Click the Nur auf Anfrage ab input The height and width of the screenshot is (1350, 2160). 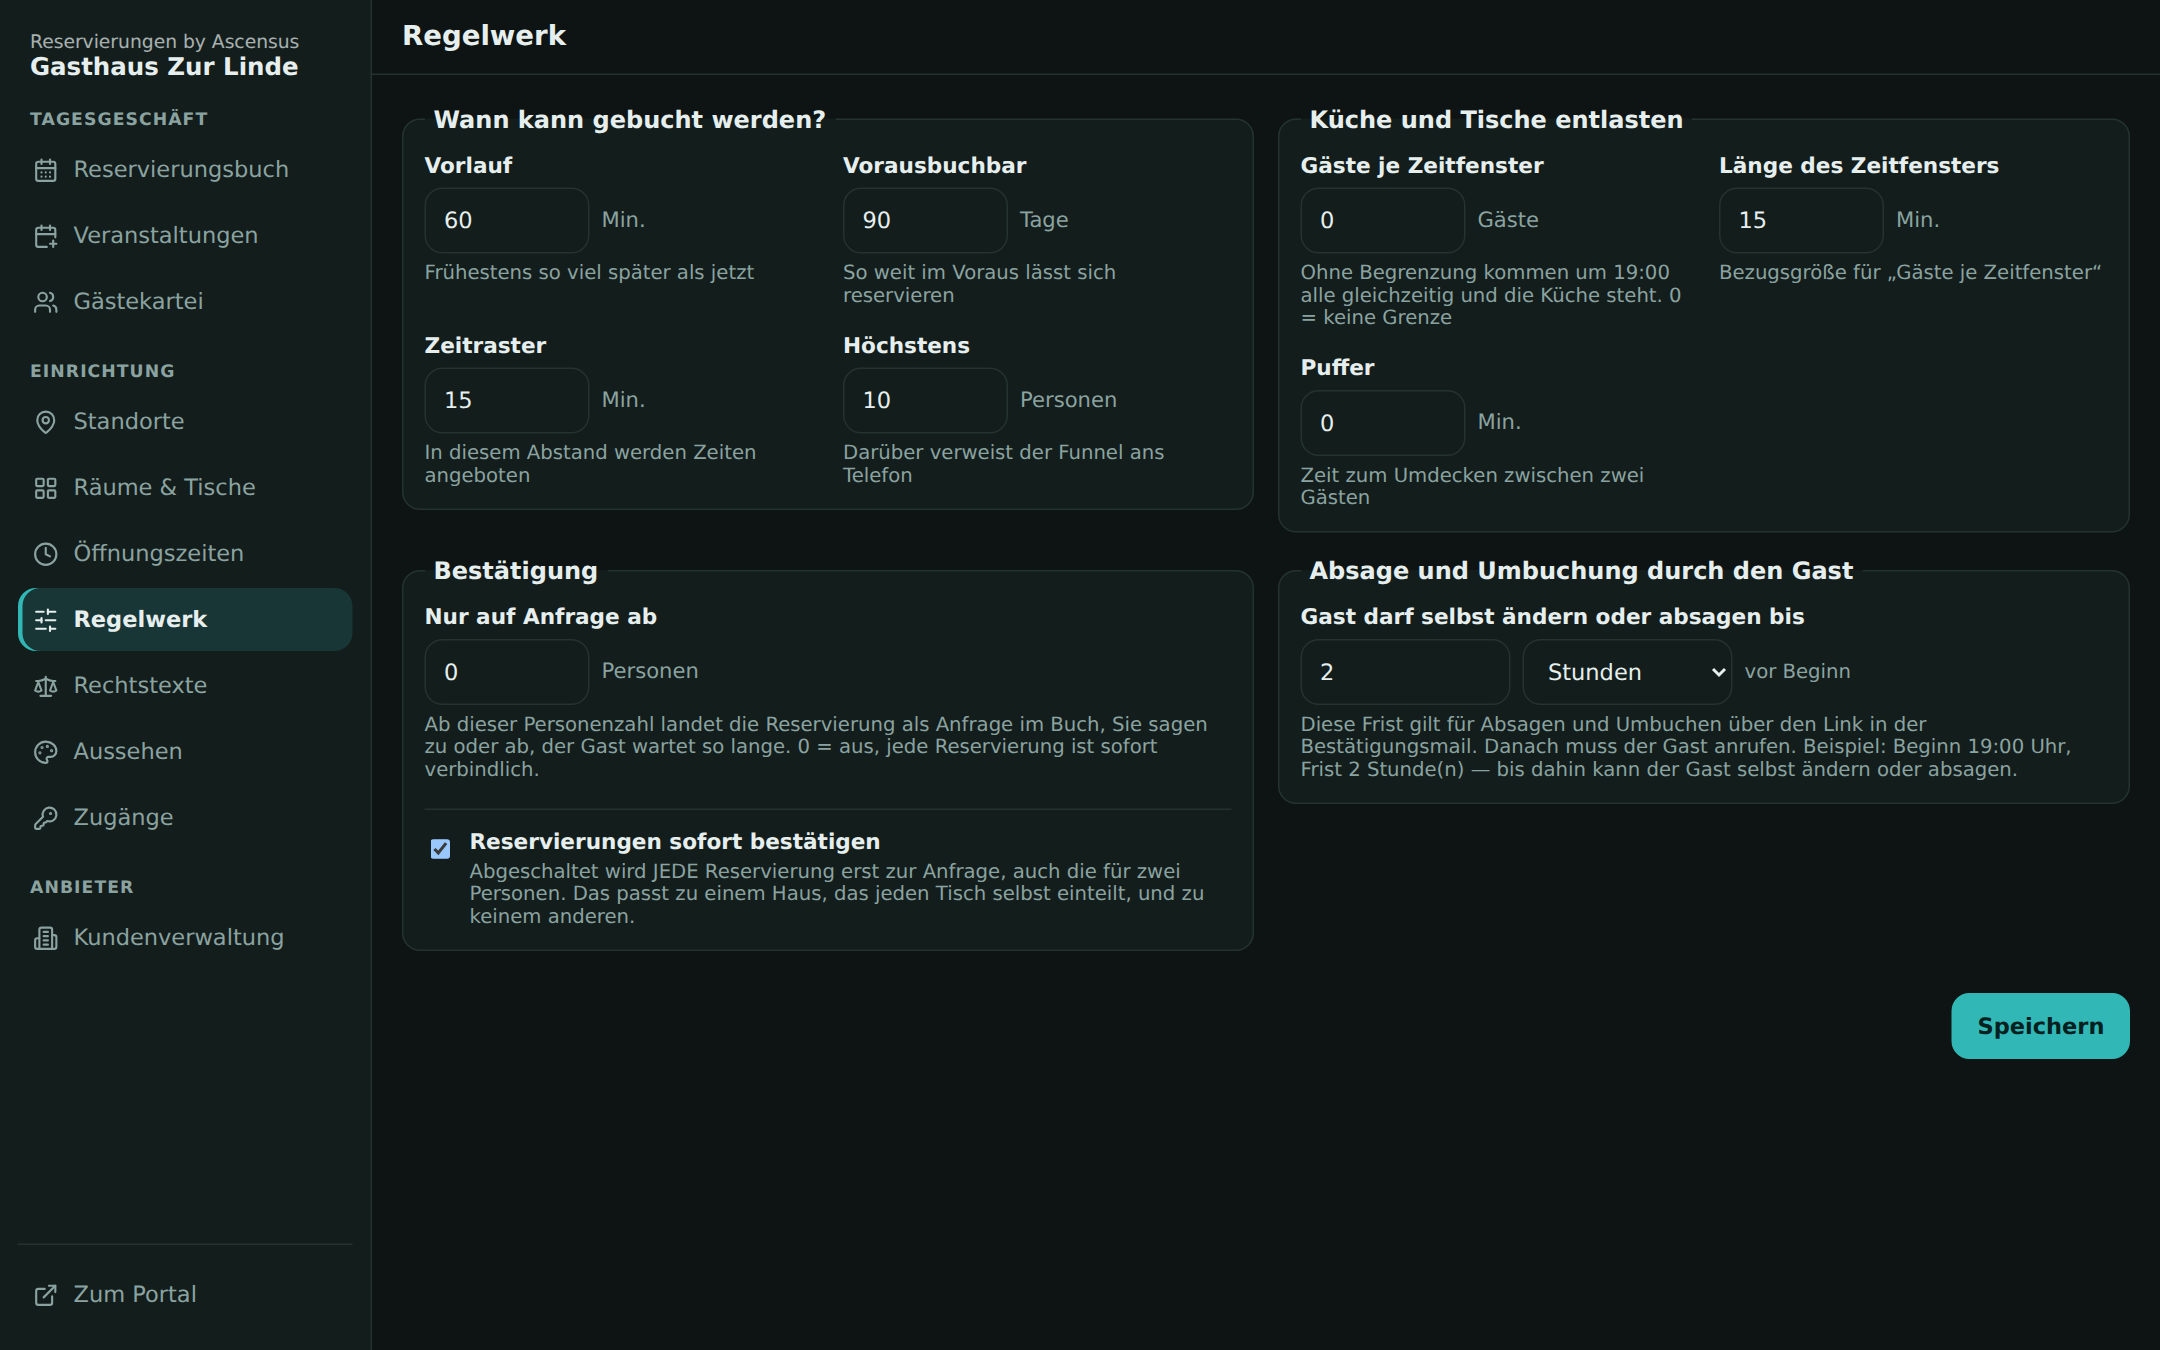[x=507, y=672]
